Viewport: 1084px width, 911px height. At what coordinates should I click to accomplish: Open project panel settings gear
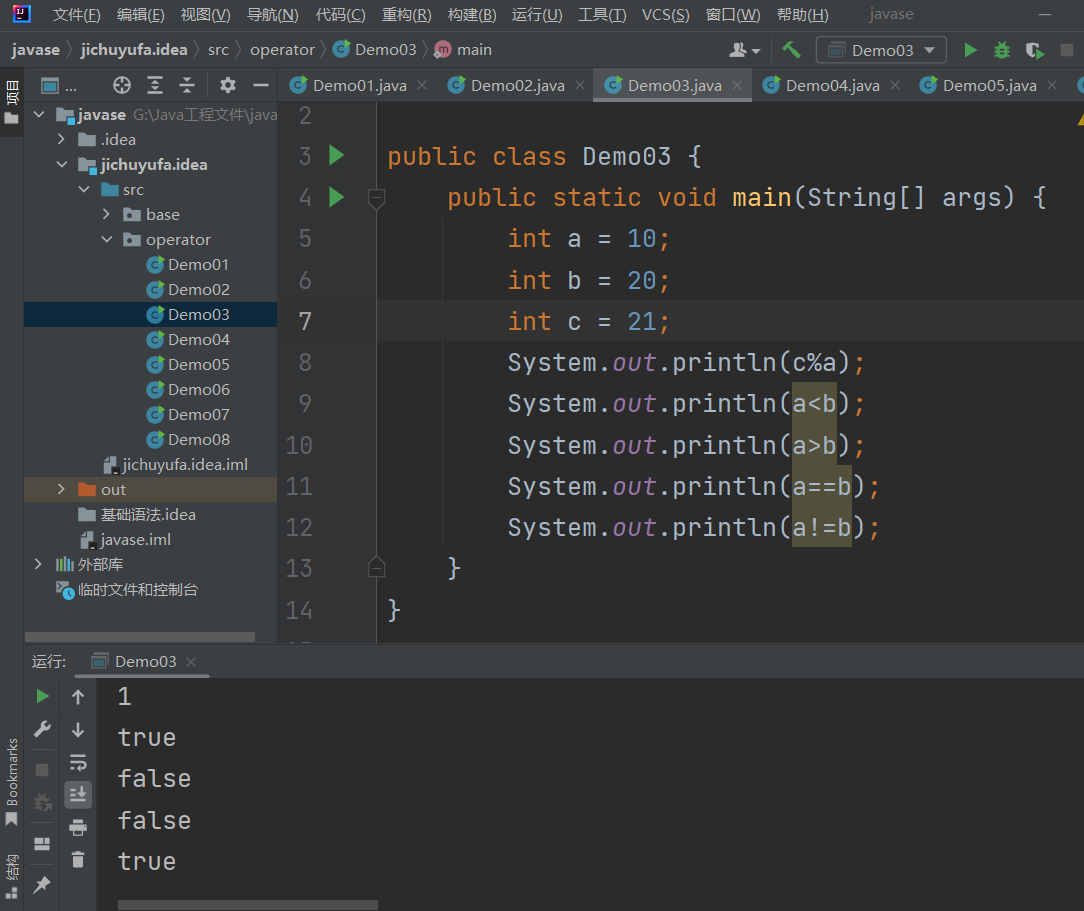click(228, 85)
